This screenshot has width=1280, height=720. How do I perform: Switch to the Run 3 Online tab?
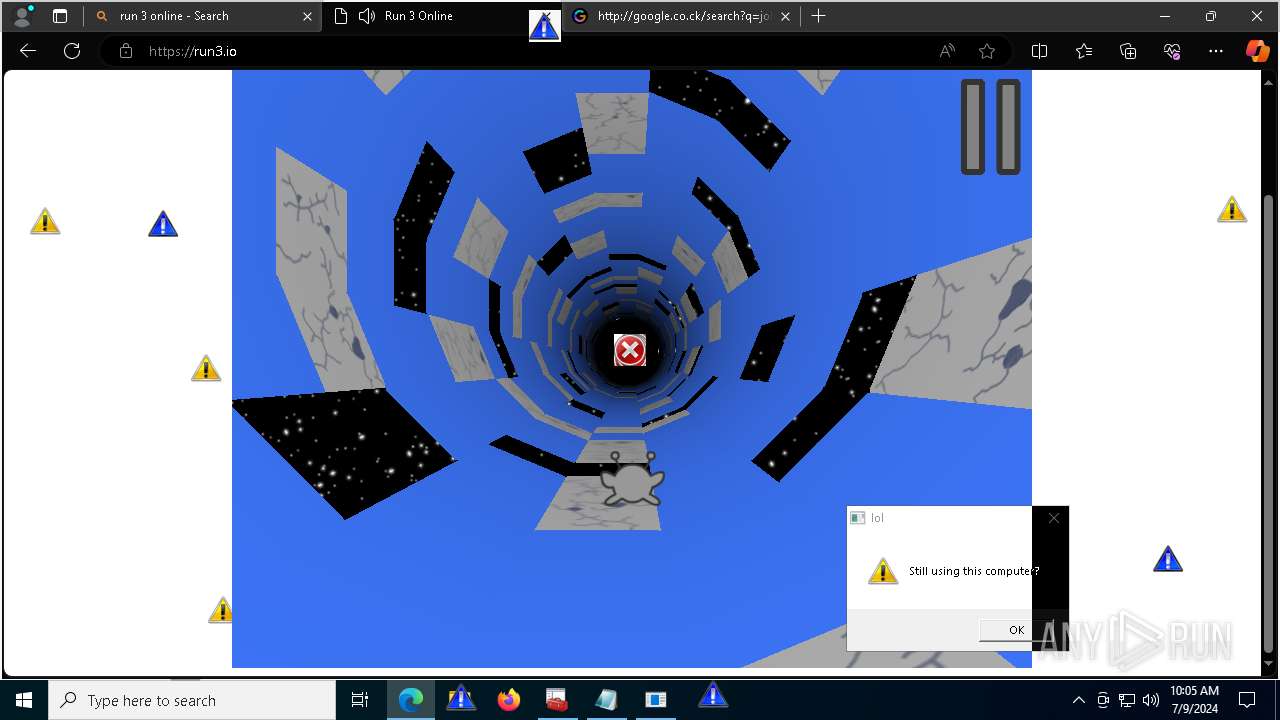point(418,16)
